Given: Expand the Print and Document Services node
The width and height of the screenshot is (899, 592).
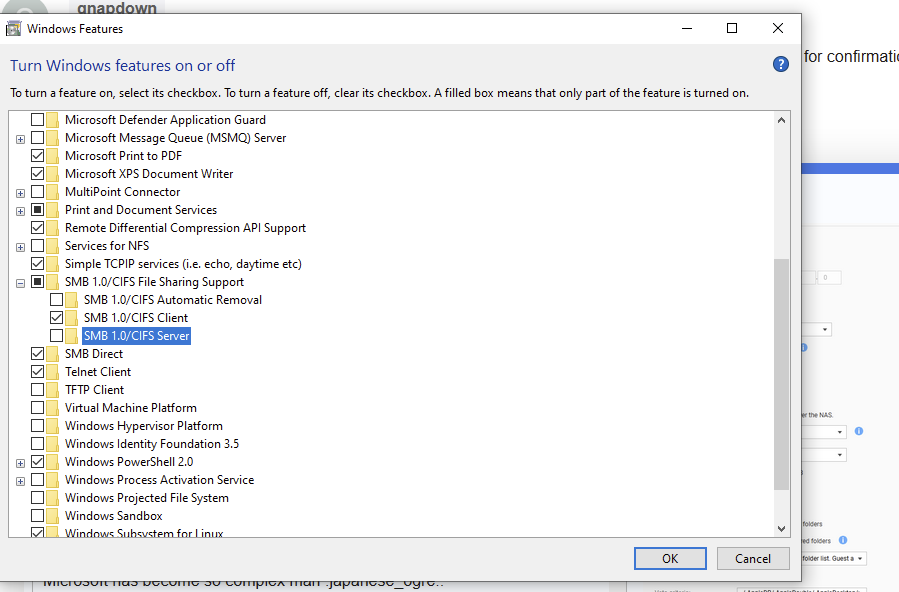Looking at the screenshot, I should click(x=20, y=210).
